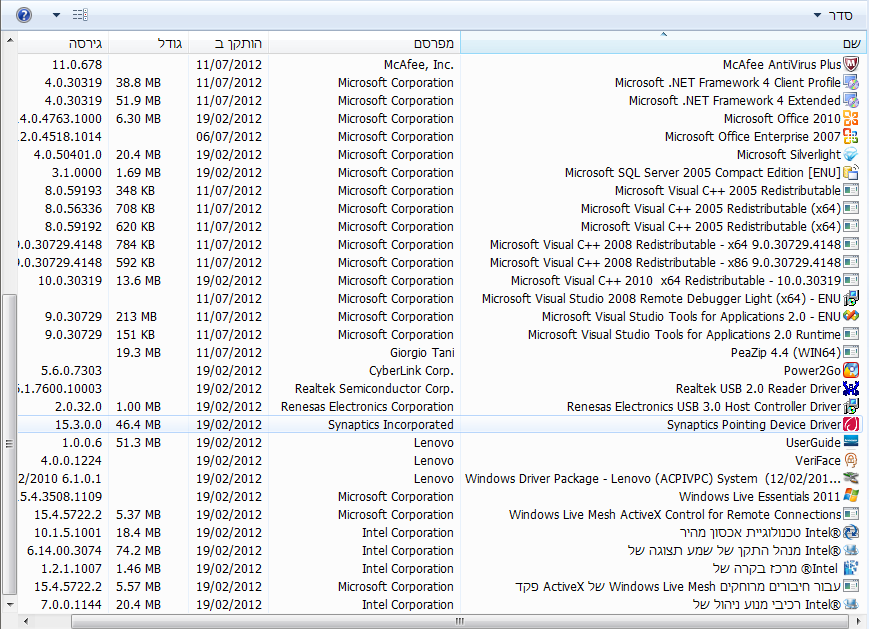Click the SQL Server 2005 Compact Edition icon
Screen dimensions: 869x629
[851, 172]
